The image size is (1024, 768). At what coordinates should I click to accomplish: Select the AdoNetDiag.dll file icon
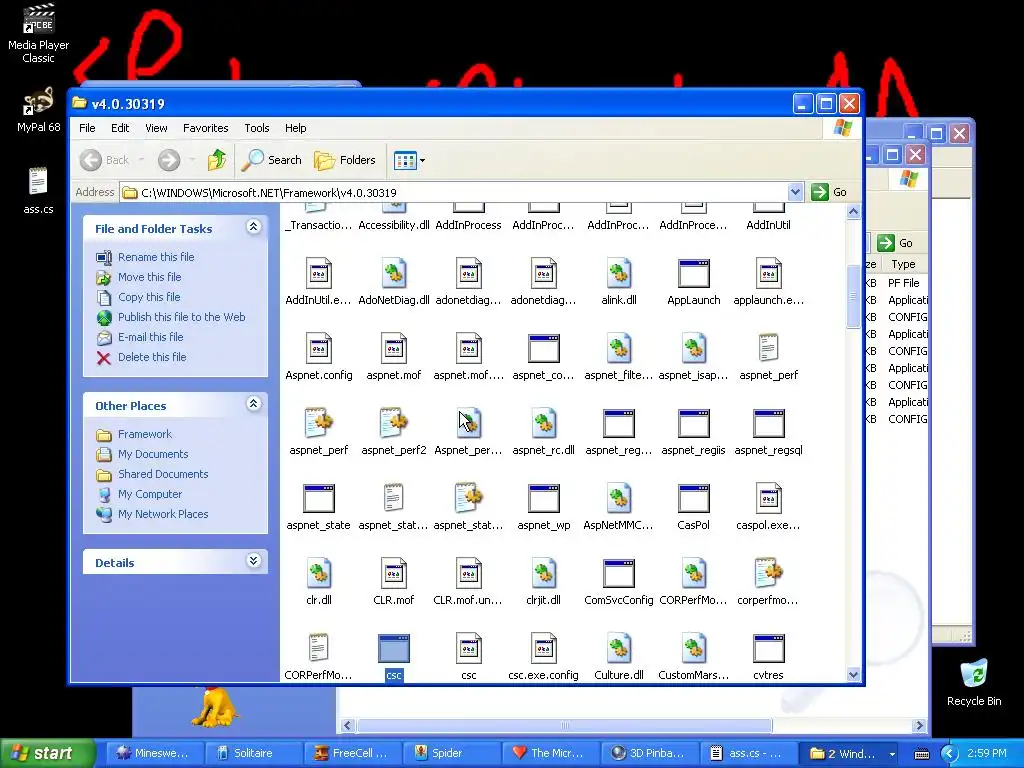pyautogui.click(x=394, y=273)
